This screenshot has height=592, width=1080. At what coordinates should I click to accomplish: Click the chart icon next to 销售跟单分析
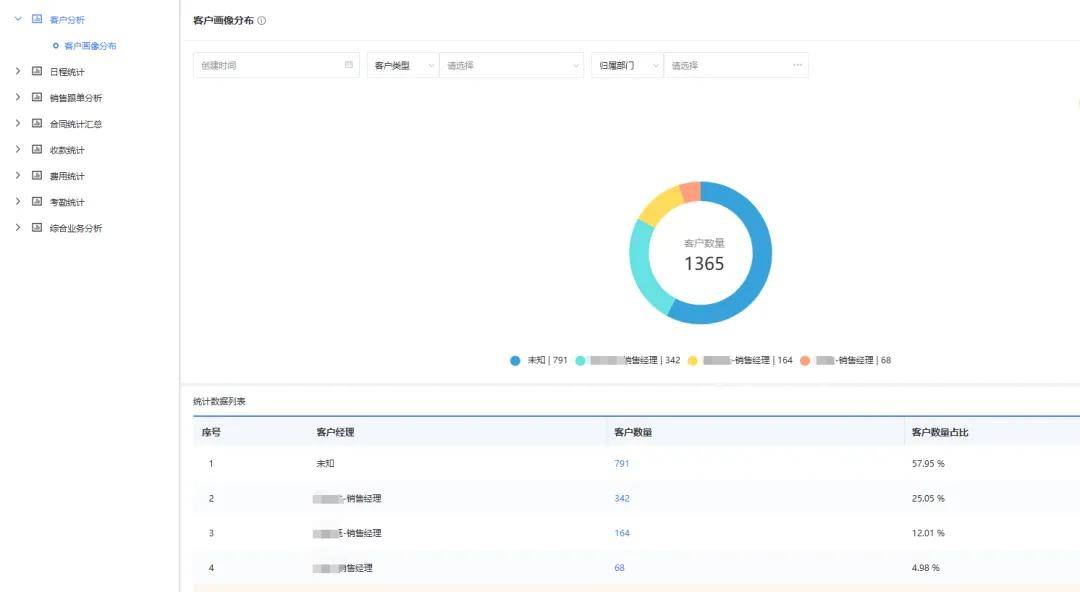[x=37, y=98]
